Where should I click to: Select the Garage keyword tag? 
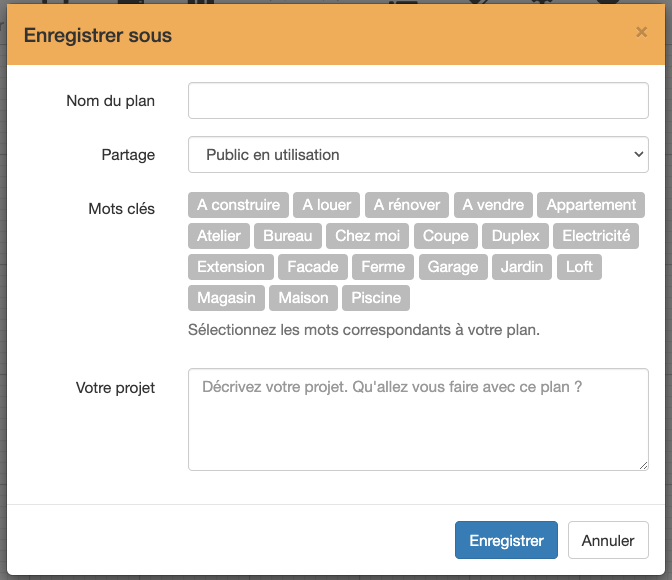(453, 267)
